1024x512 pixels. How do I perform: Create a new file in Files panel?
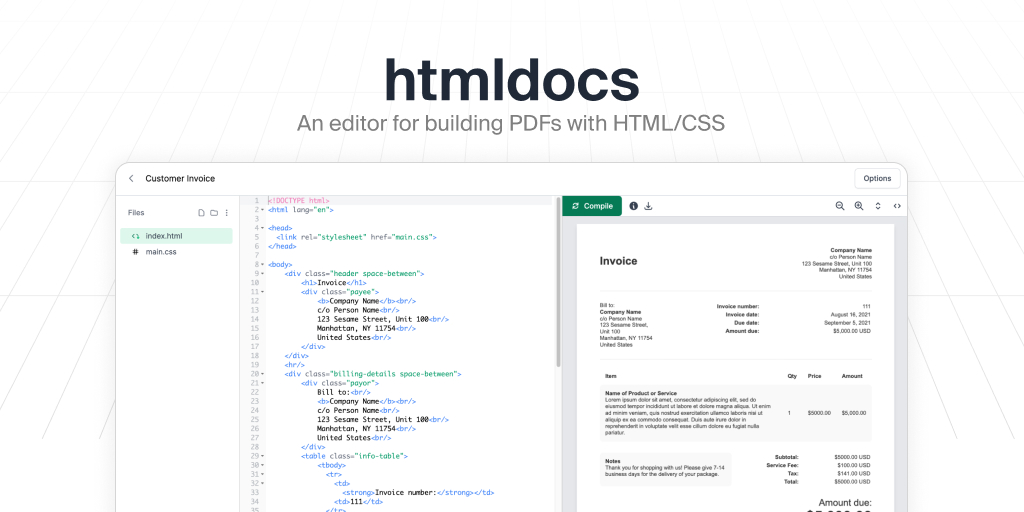point(201,213)
